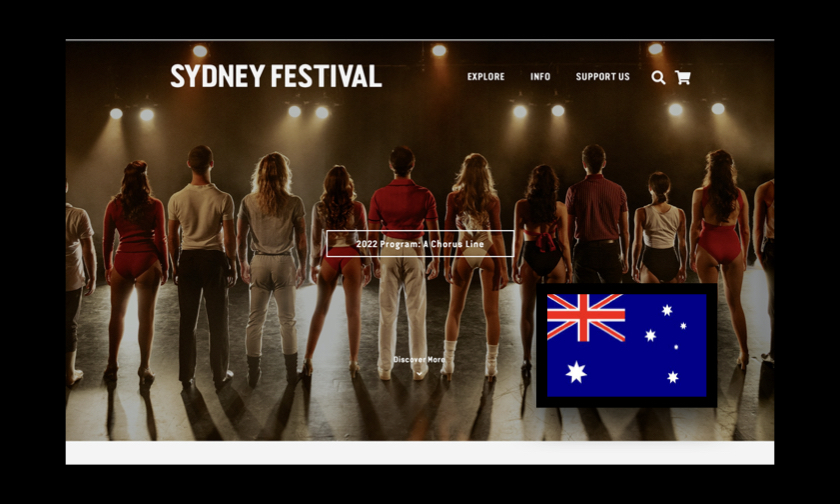Click the Australian flag image
Image resolution: width=840 pixels, height=504 pixels.
[x=627, y=345]
